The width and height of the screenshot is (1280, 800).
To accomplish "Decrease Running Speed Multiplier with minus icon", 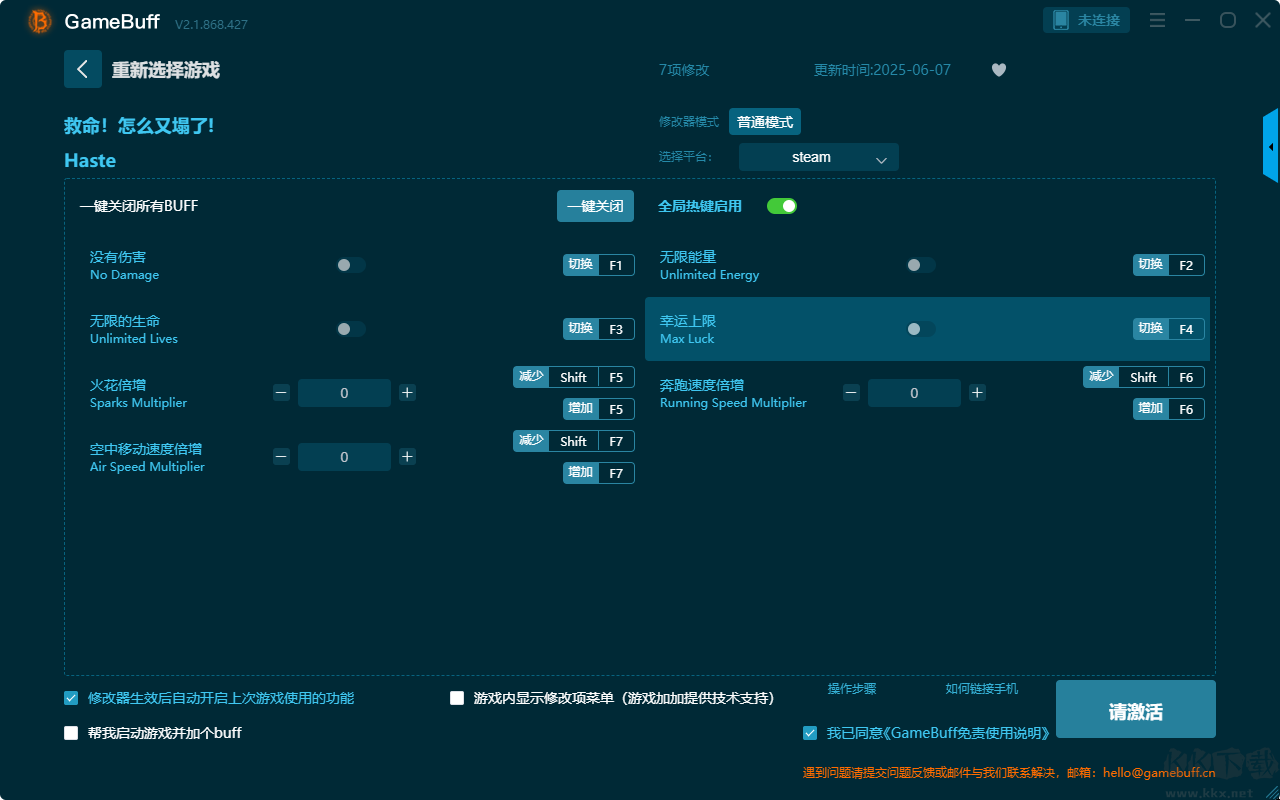I will pos(851,393).
